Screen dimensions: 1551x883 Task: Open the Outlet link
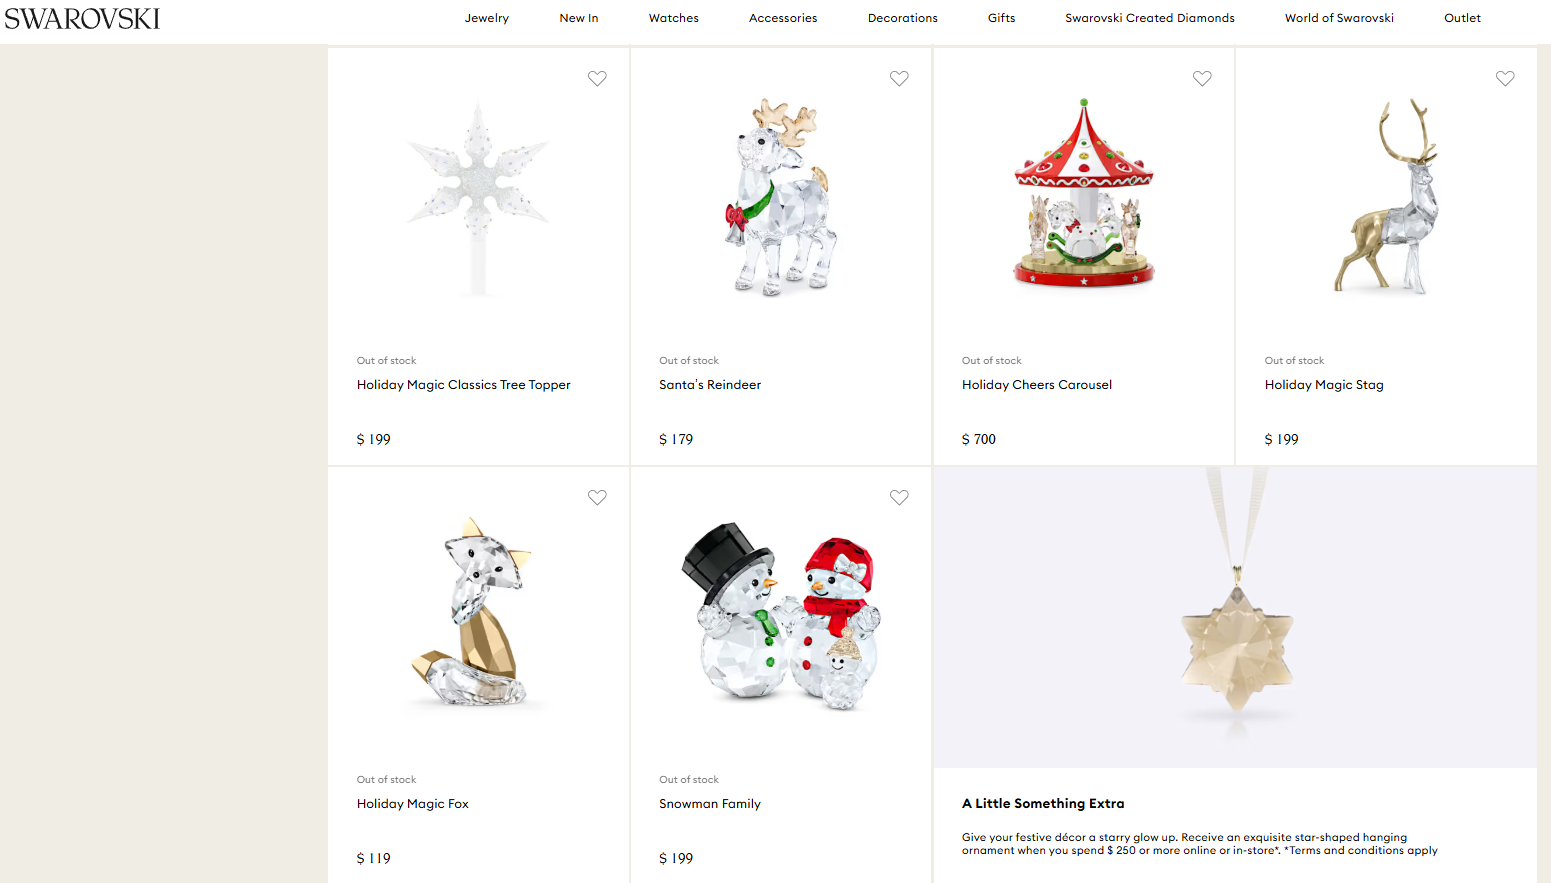coord(1463,18)
